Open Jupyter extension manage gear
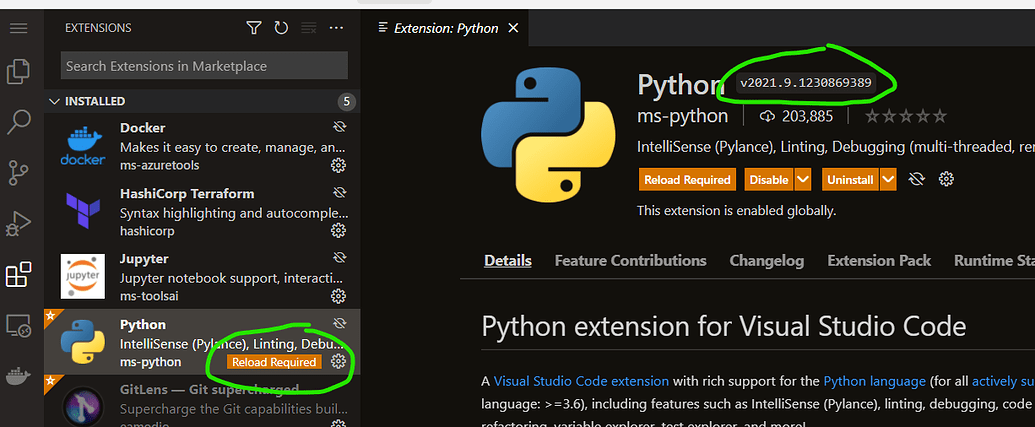The width and height of the screenshot is (1035, 427). [338, 295]
